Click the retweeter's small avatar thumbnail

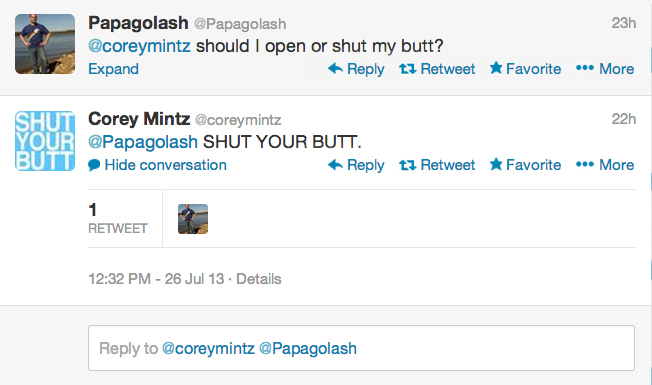[x=193, y=219]
